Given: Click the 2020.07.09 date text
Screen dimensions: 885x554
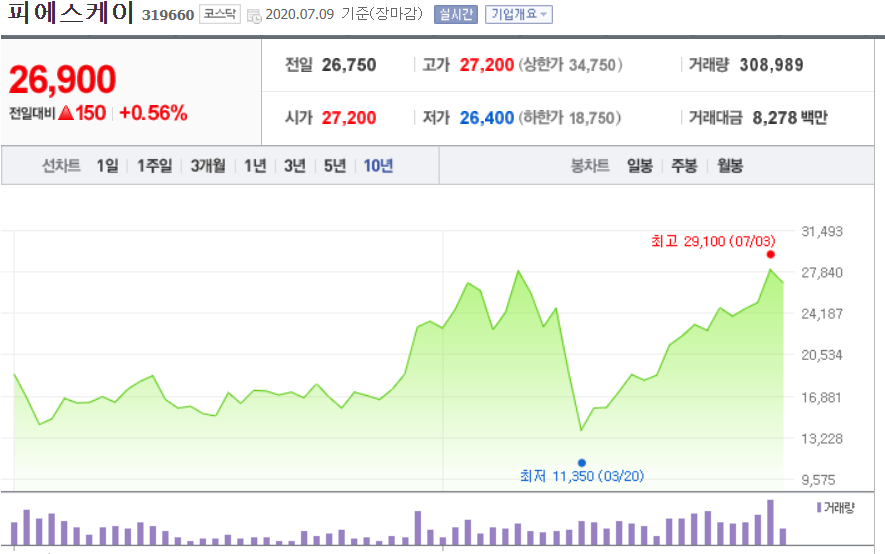Looking at the screenshot, I should click(x=300, y=15).
